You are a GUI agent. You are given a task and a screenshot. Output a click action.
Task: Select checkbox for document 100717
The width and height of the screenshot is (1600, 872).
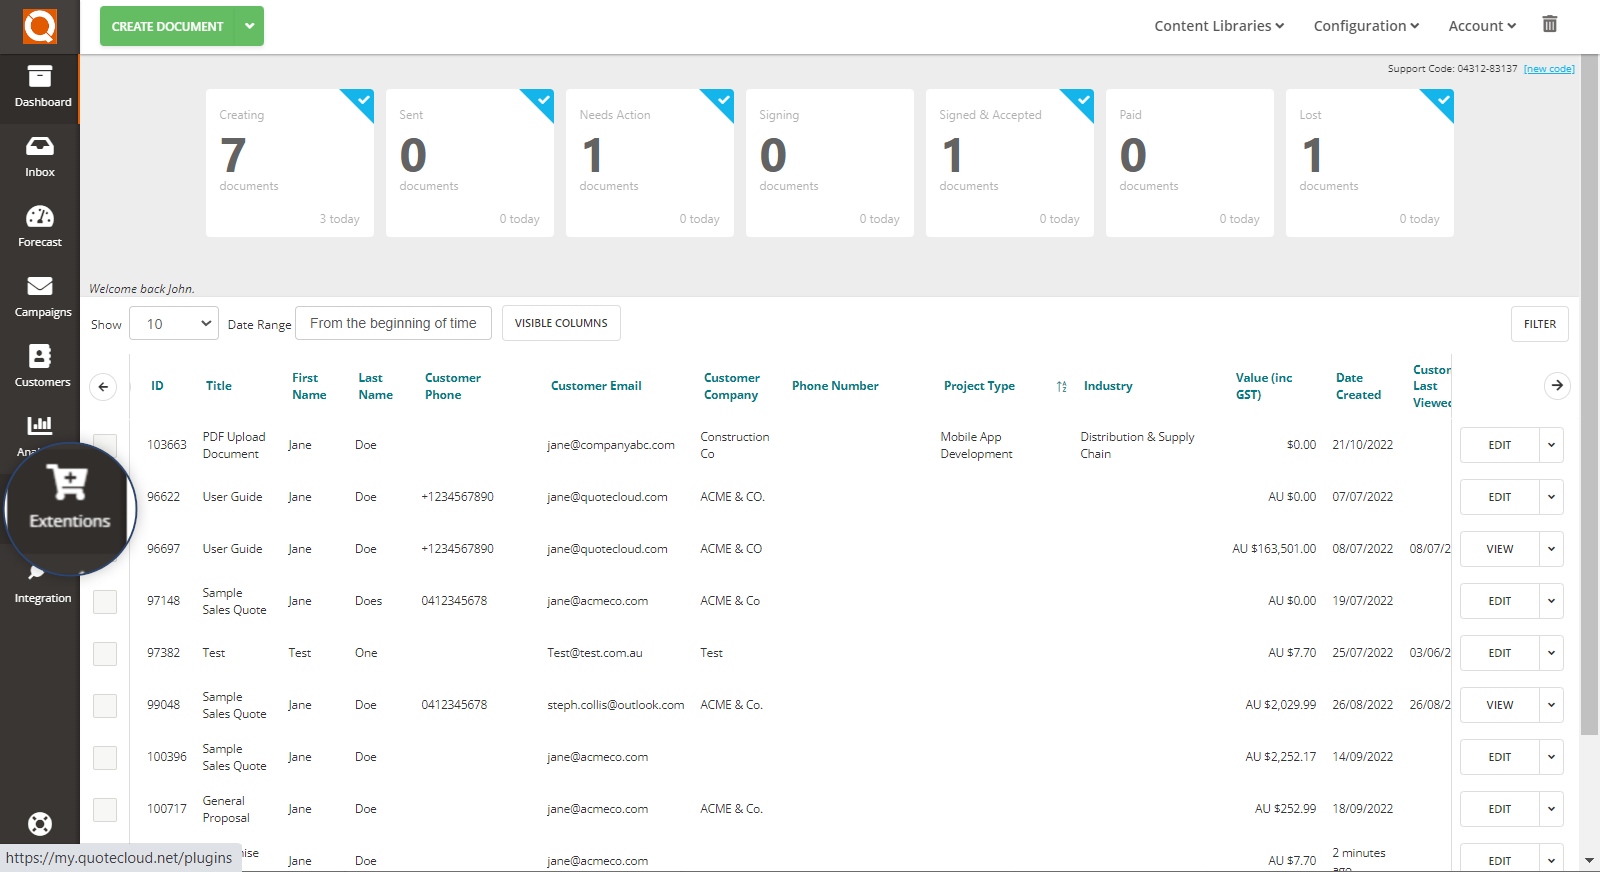(105, 809)
